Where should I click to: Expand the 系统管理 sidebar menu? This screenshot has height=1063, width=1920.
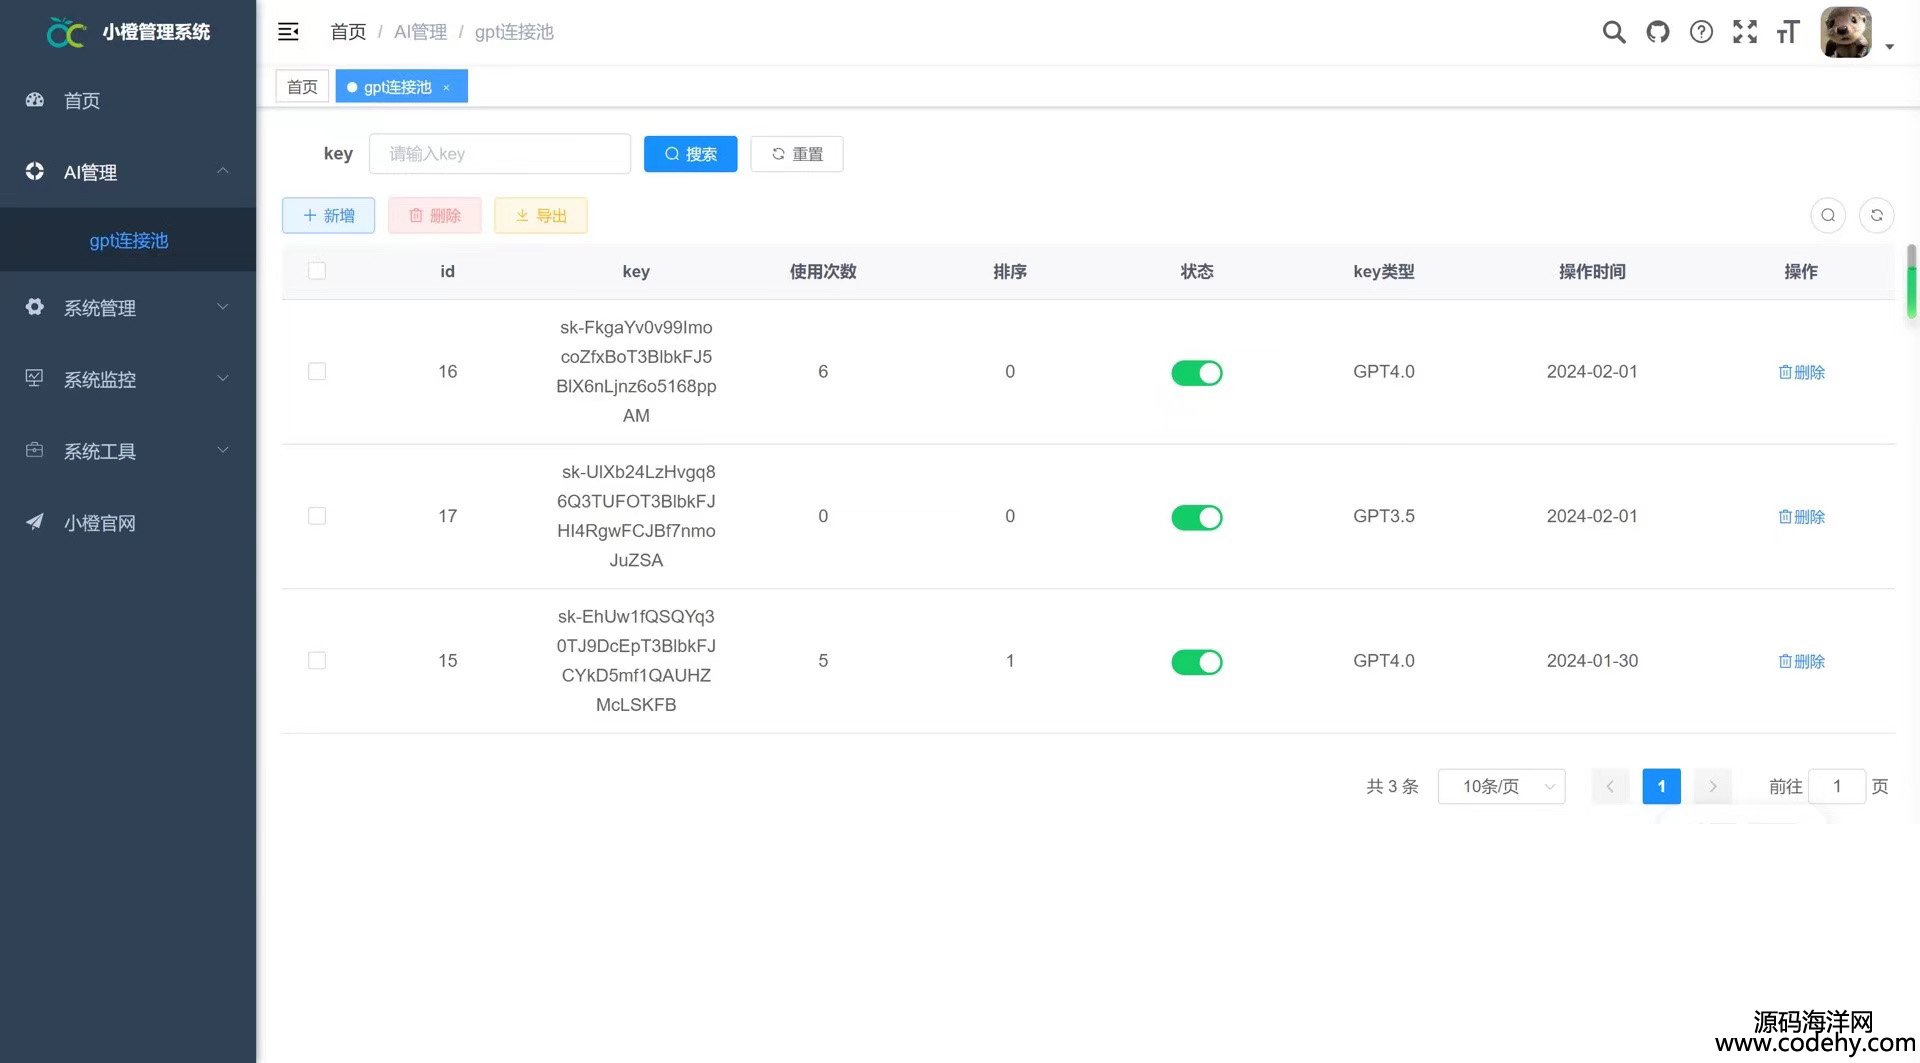[x=128, y=308]
